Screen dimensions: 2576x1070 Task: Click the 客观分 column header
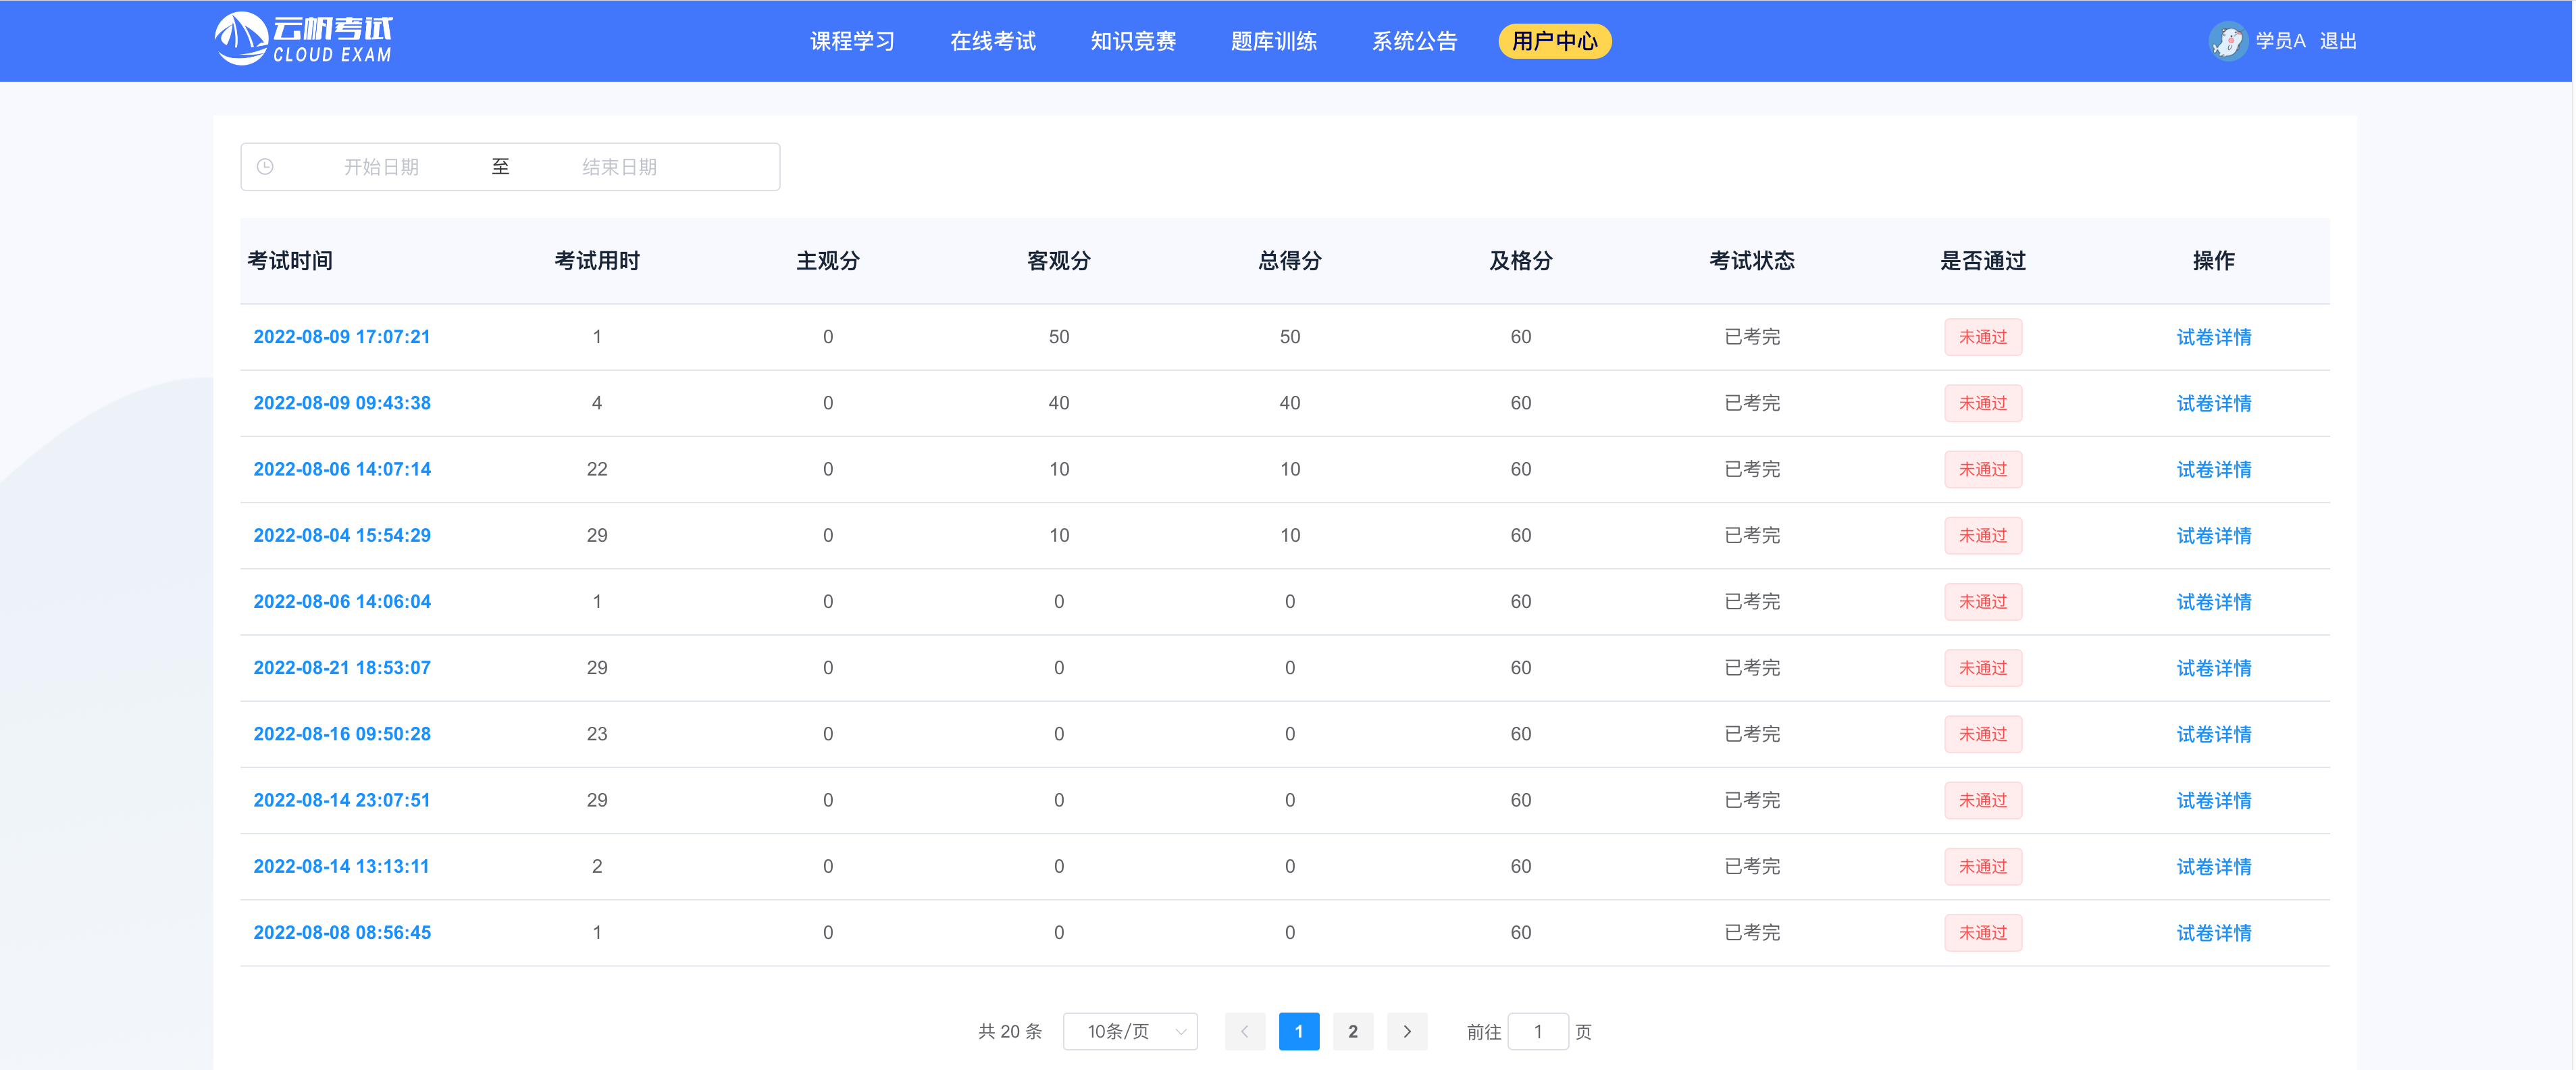[1059, 261]
